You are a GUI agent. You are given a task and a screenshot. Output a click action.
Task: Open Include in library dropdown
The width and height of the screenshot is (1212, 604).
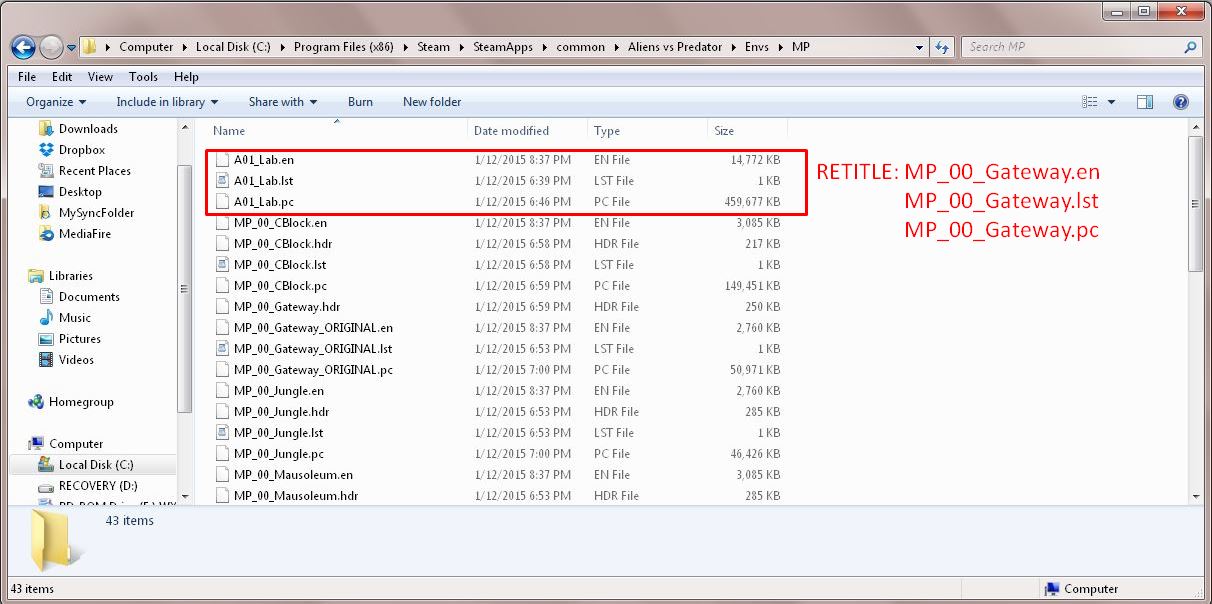pos(167,102)
